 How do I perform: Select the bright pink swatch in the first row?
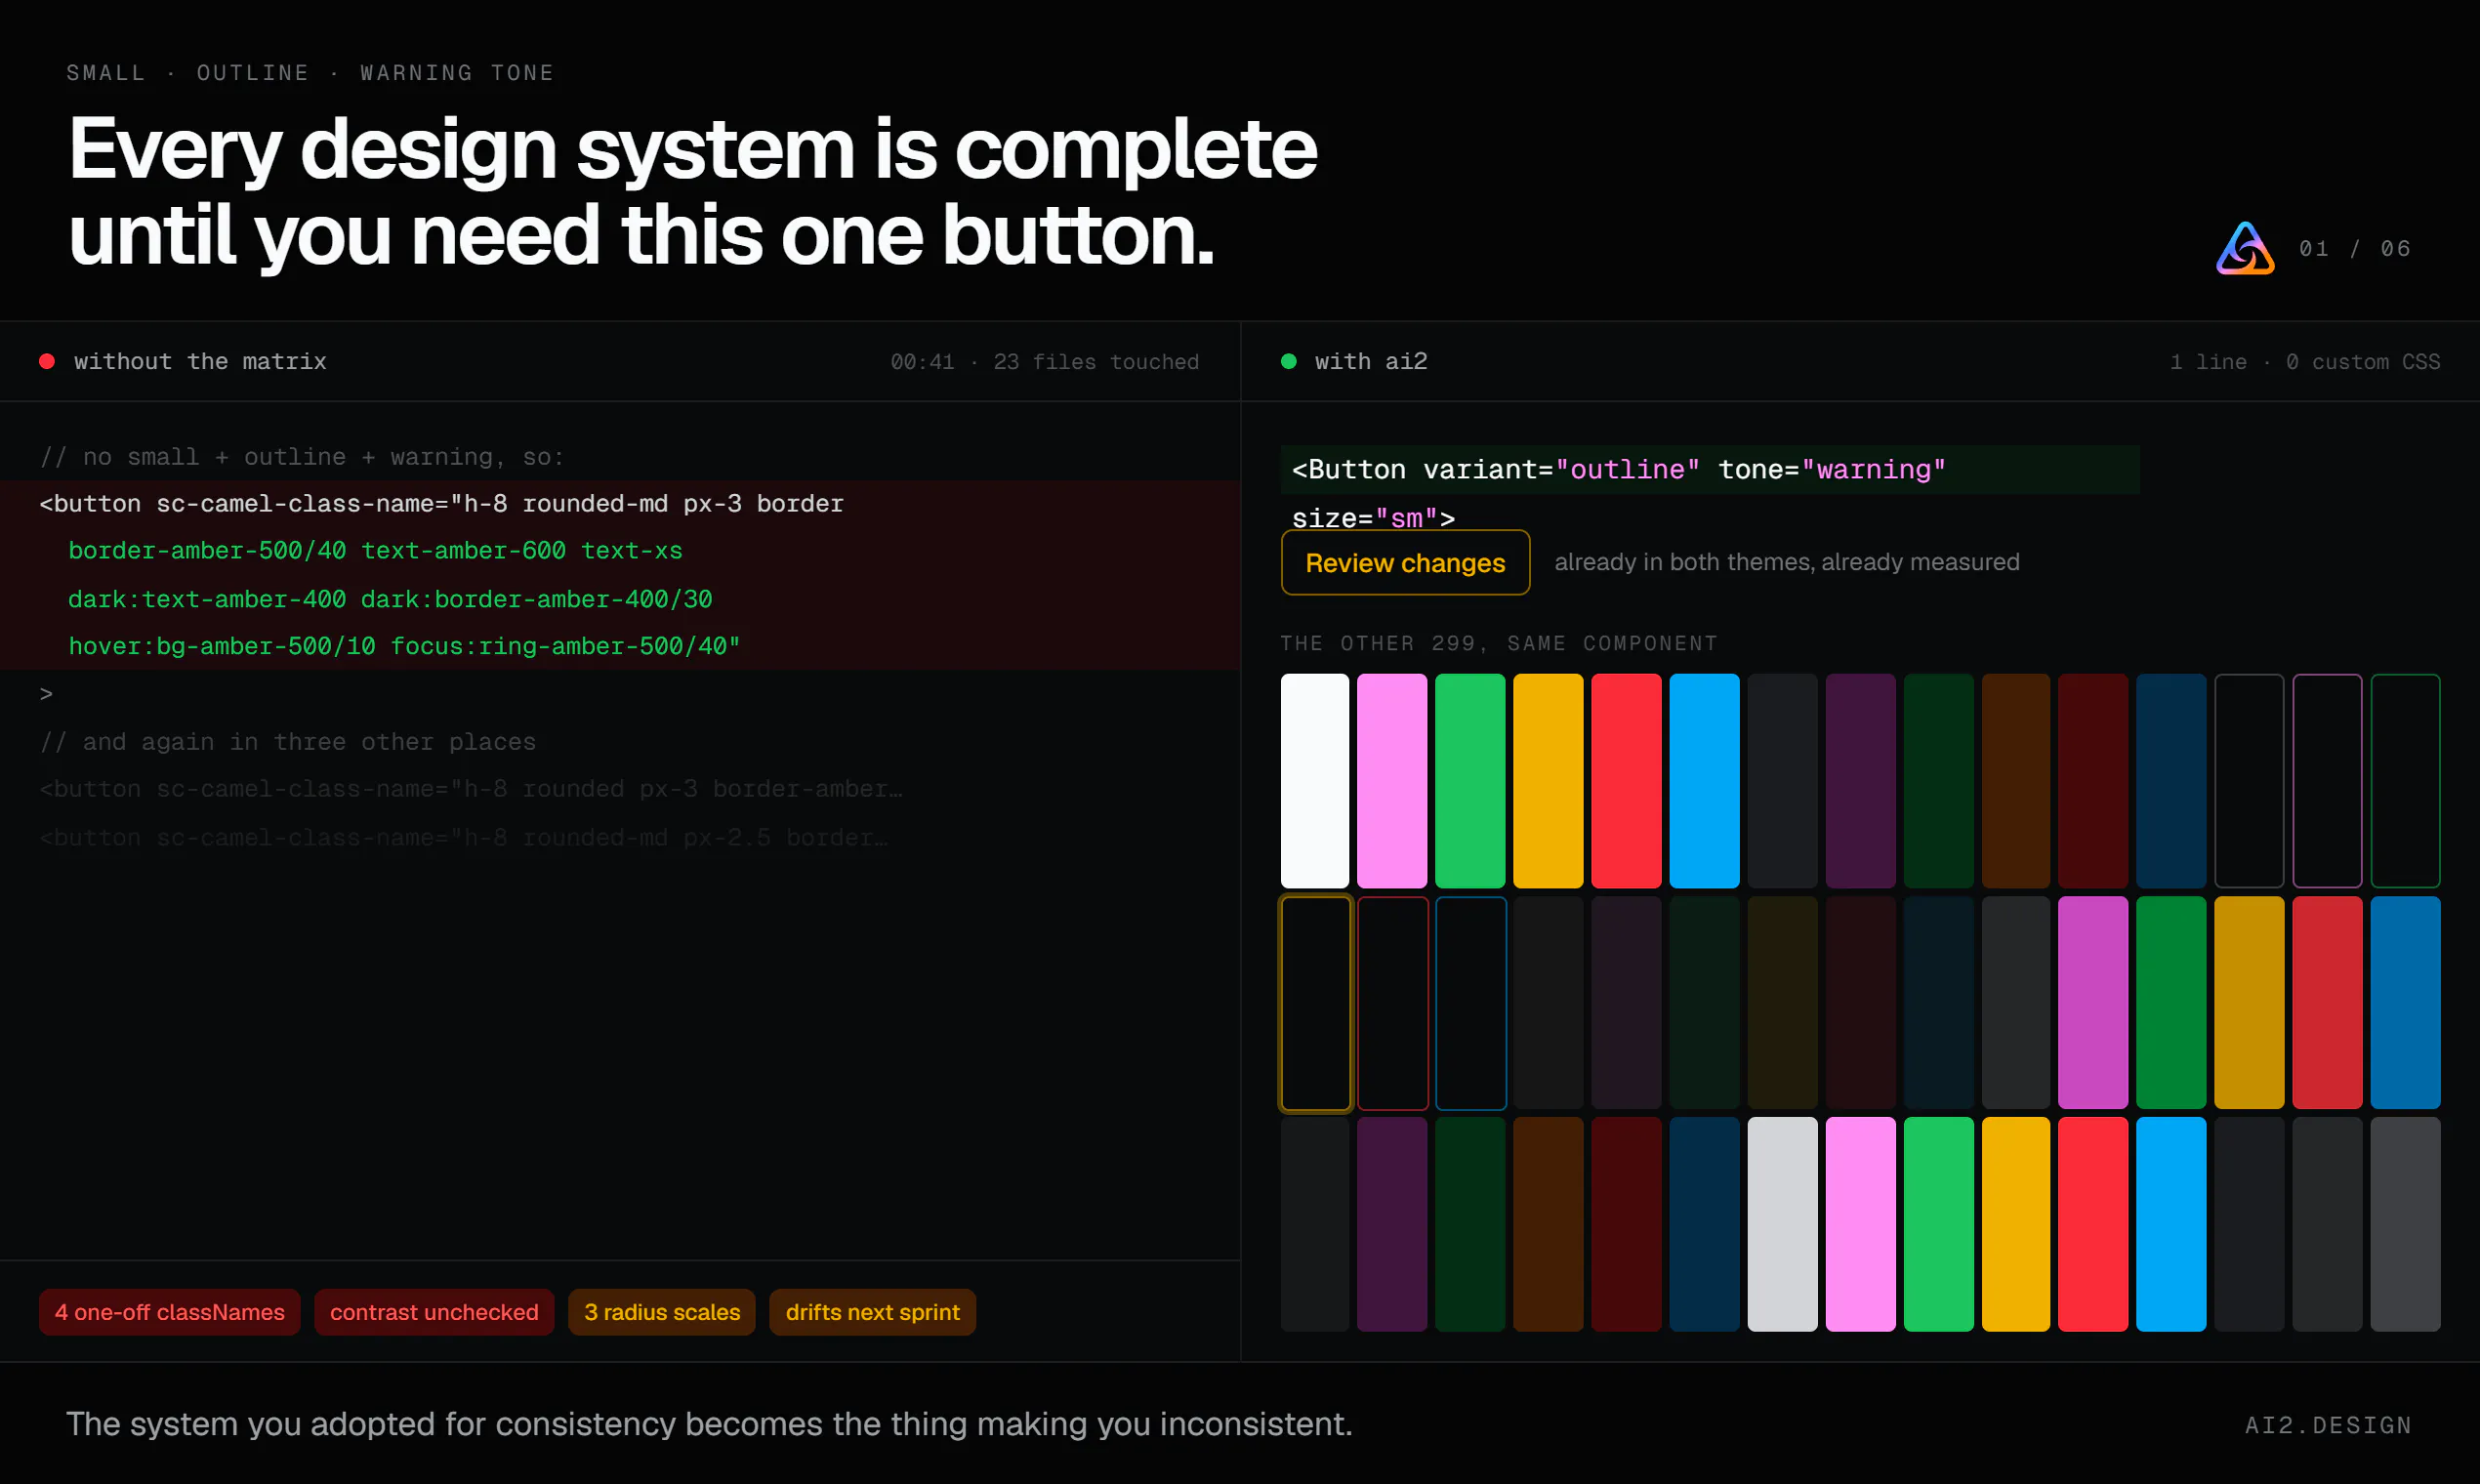pos(1393,781)
